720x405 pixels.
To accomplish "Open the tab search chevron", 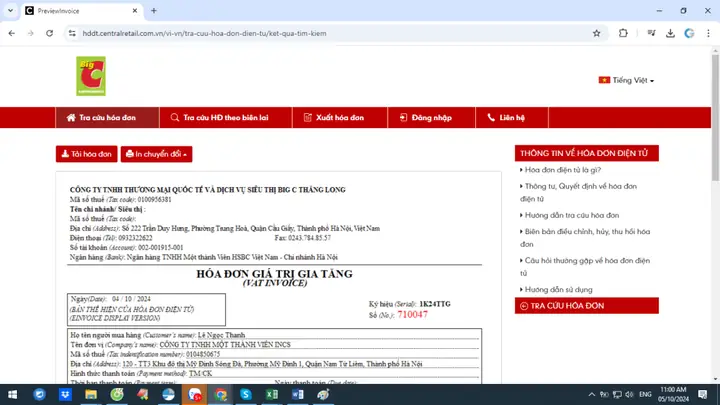I will click(x=10, y=11).
